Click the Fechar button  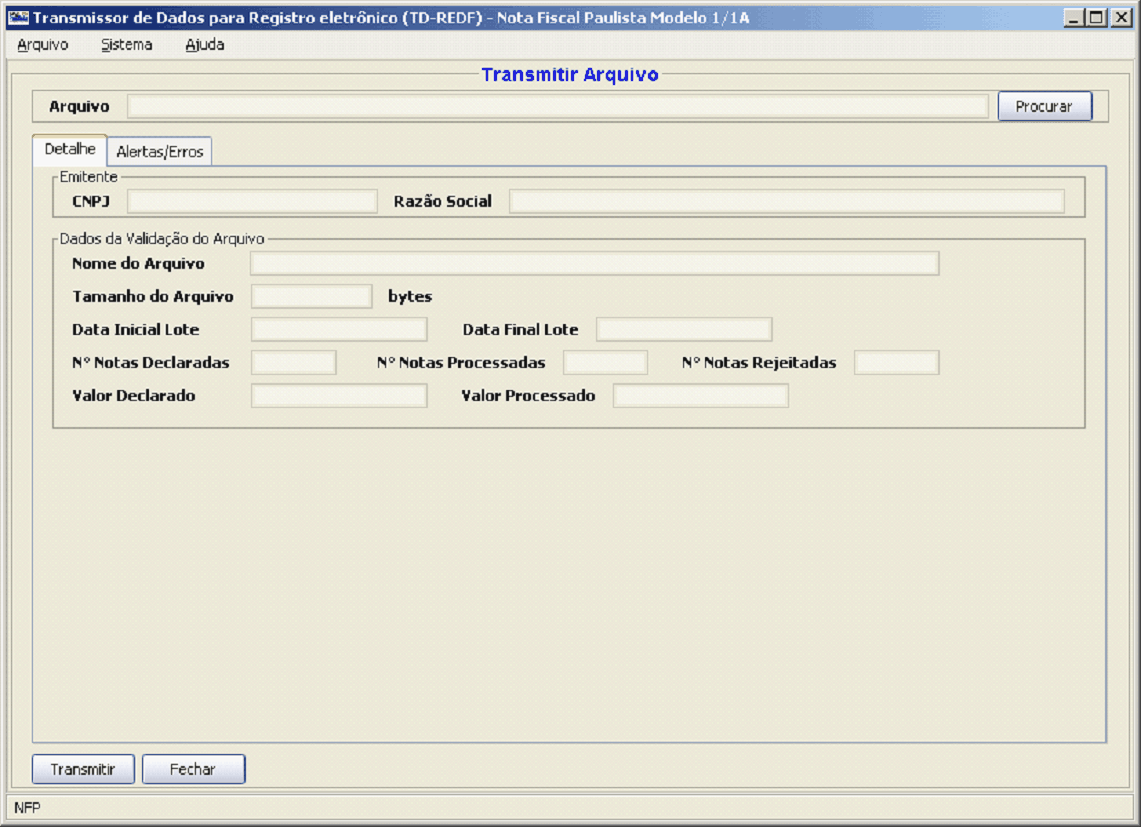(x=193, y=769)
